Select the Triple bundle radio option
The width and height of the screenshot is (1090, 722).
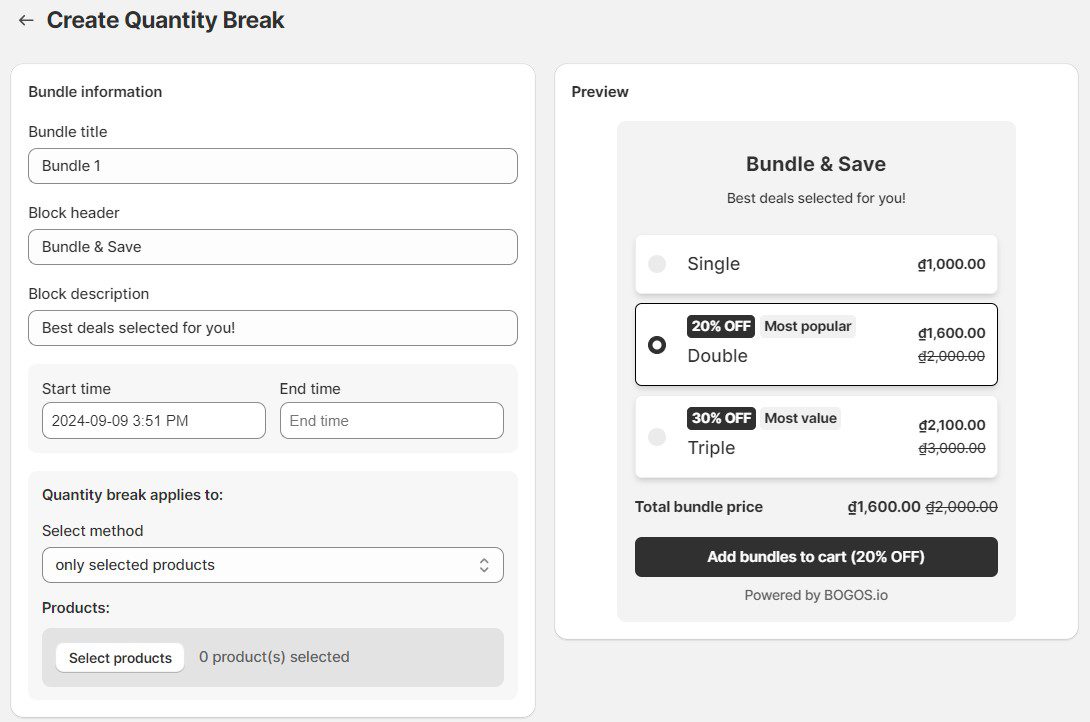click(x=657, y=437)
